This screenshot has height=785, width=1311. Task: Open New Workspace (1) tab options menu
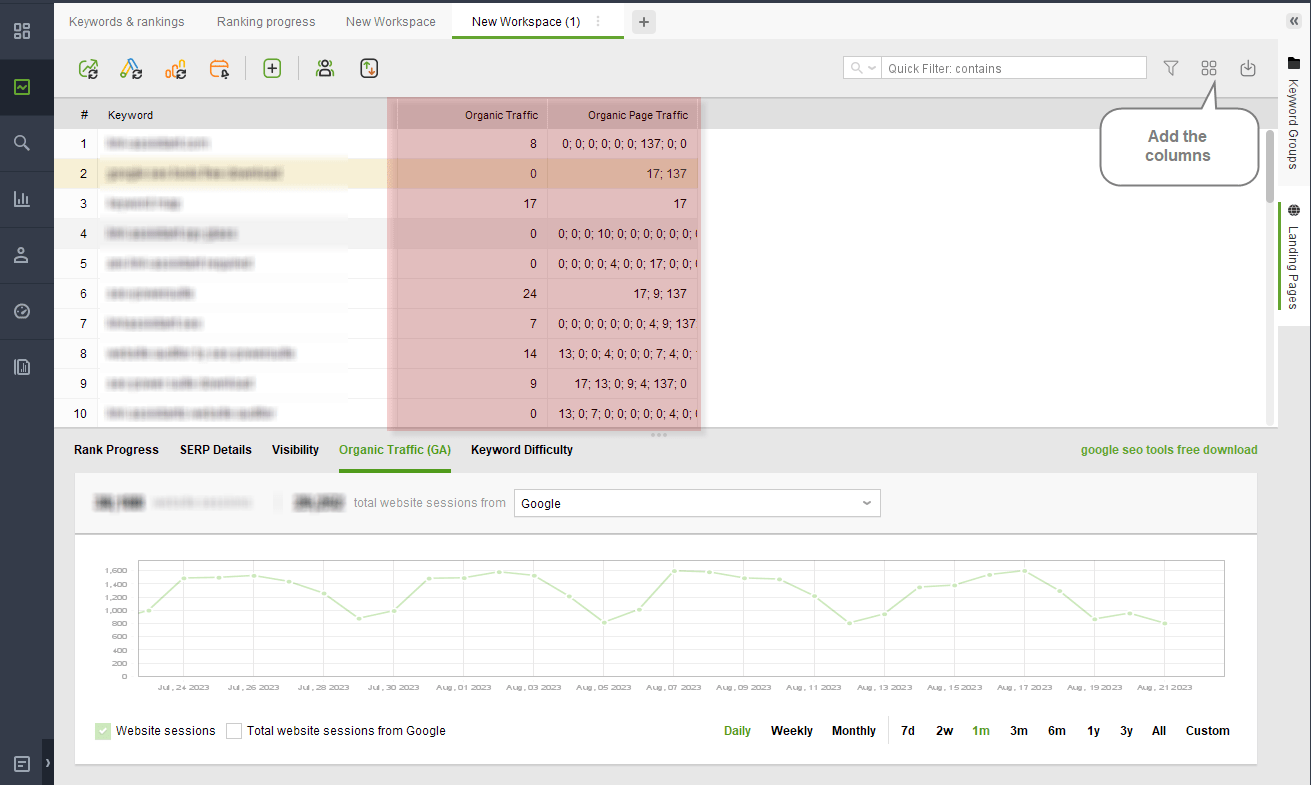coord(598,21)
